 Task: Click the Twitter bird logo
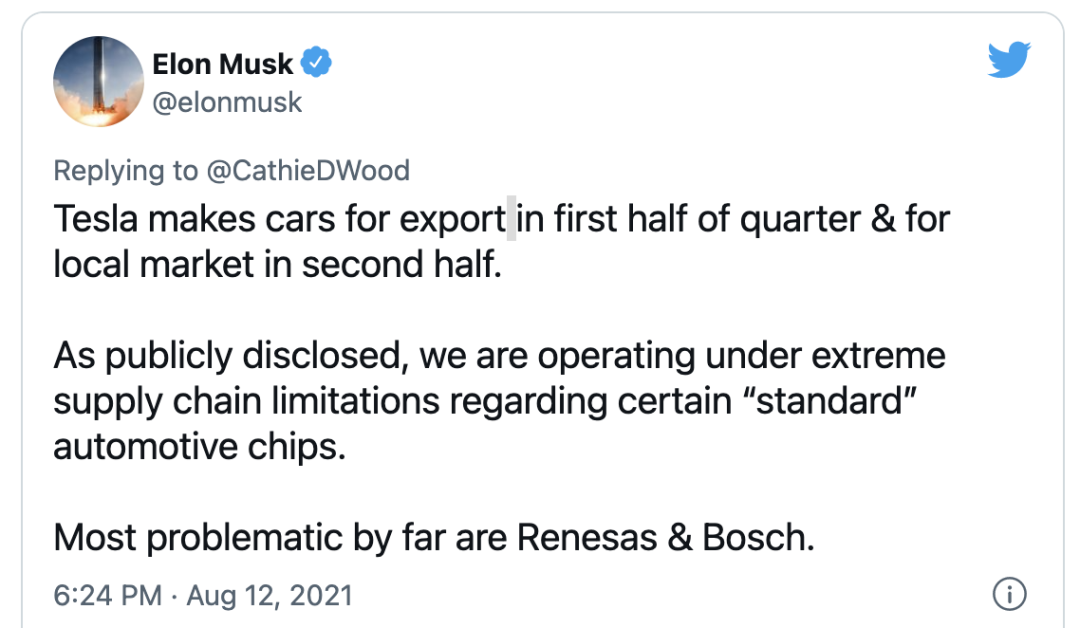1008,61
